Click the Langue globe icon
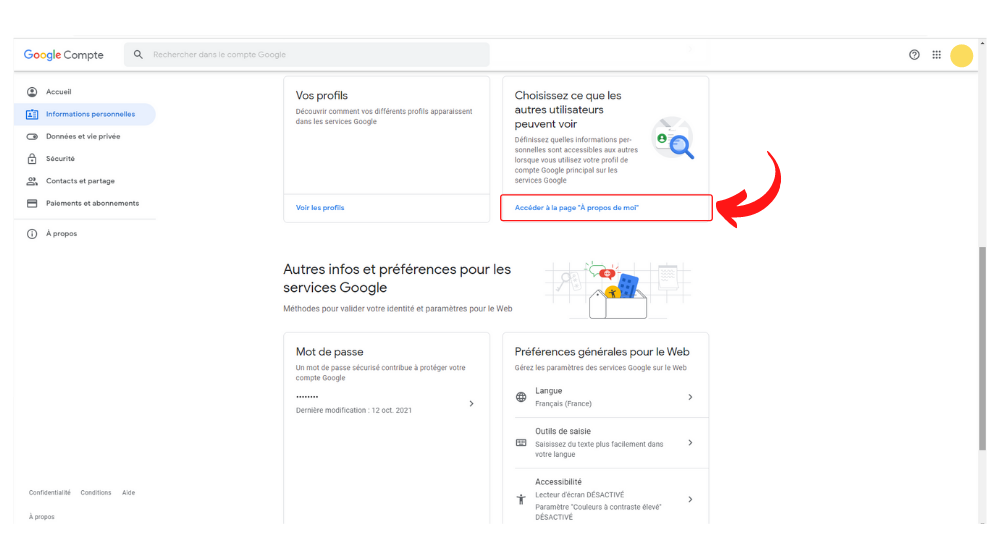1000x560 pixels. (x=521, y=397)
